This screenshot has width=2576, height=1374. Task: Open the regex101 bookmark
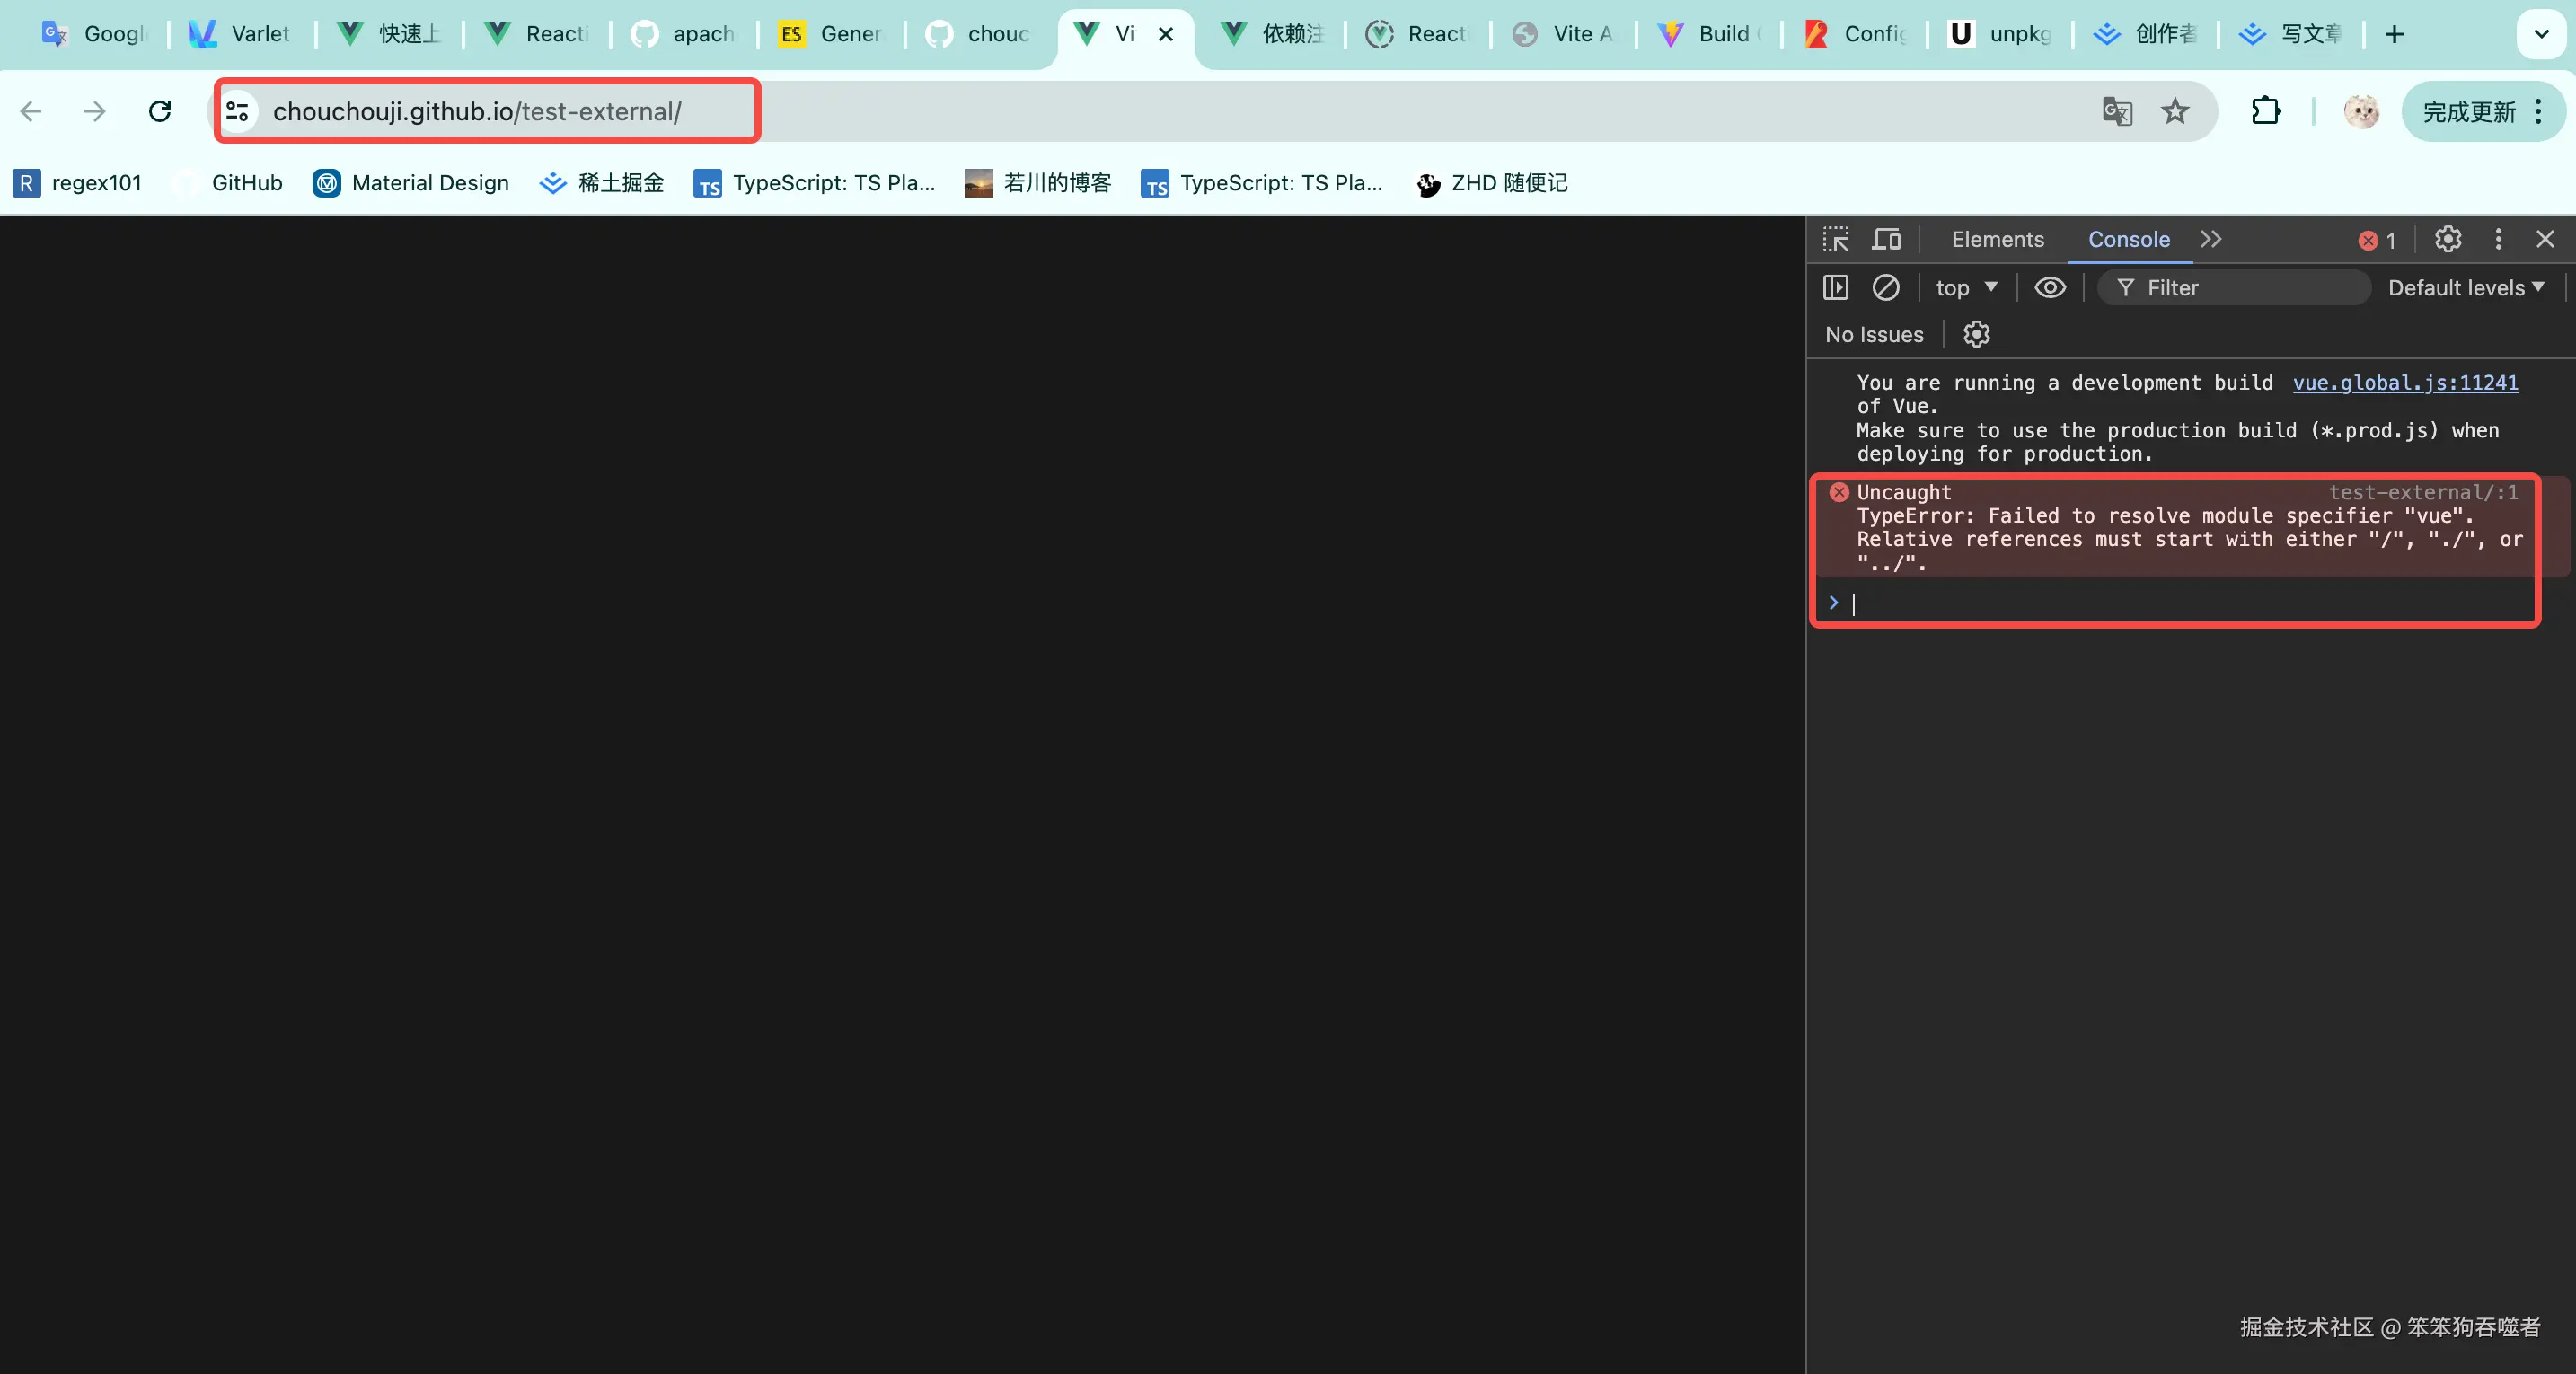pos(78,183)
